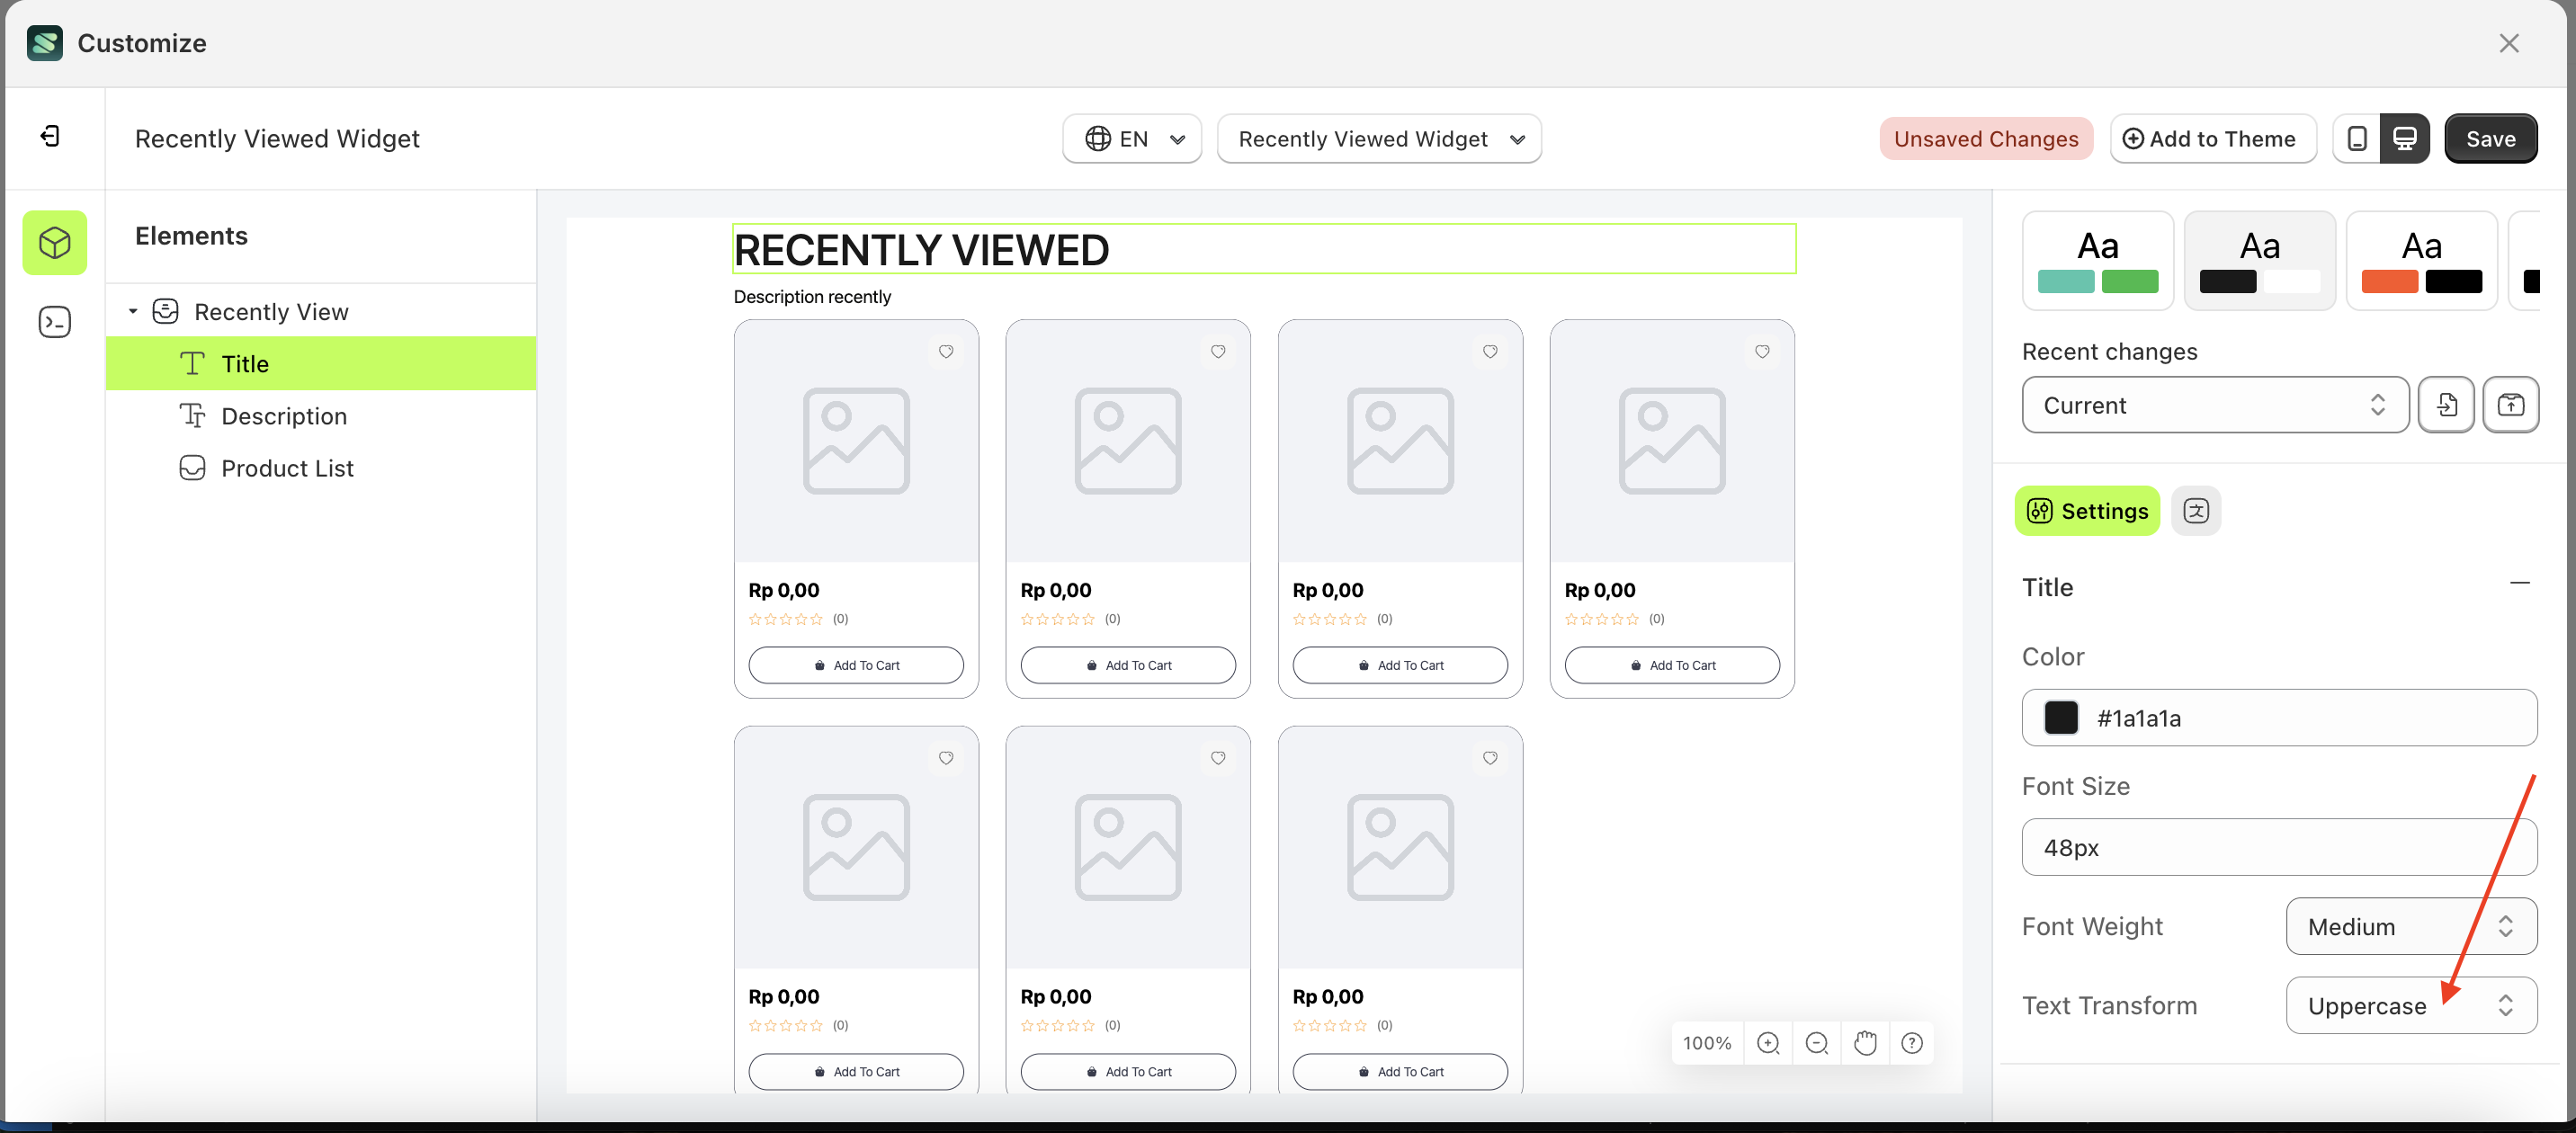This screenshot has width=2576, height=1133.
Task: Open the Recently Viewed Widget selector
Action: point(1379,138)
